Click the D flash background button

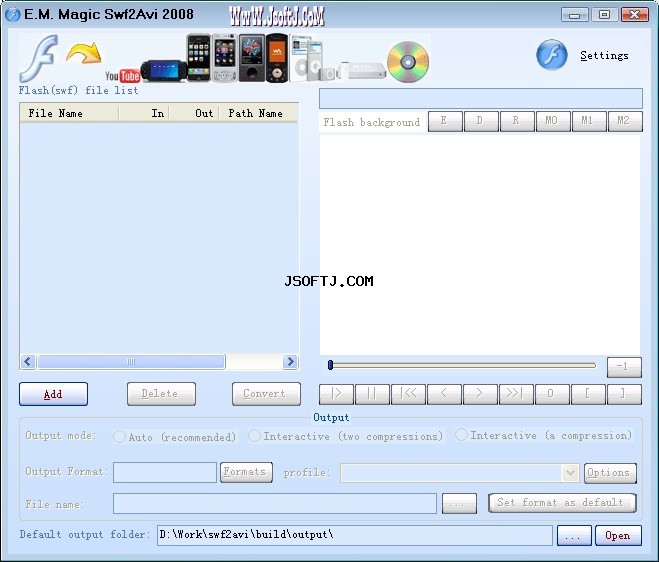(481, 121)
